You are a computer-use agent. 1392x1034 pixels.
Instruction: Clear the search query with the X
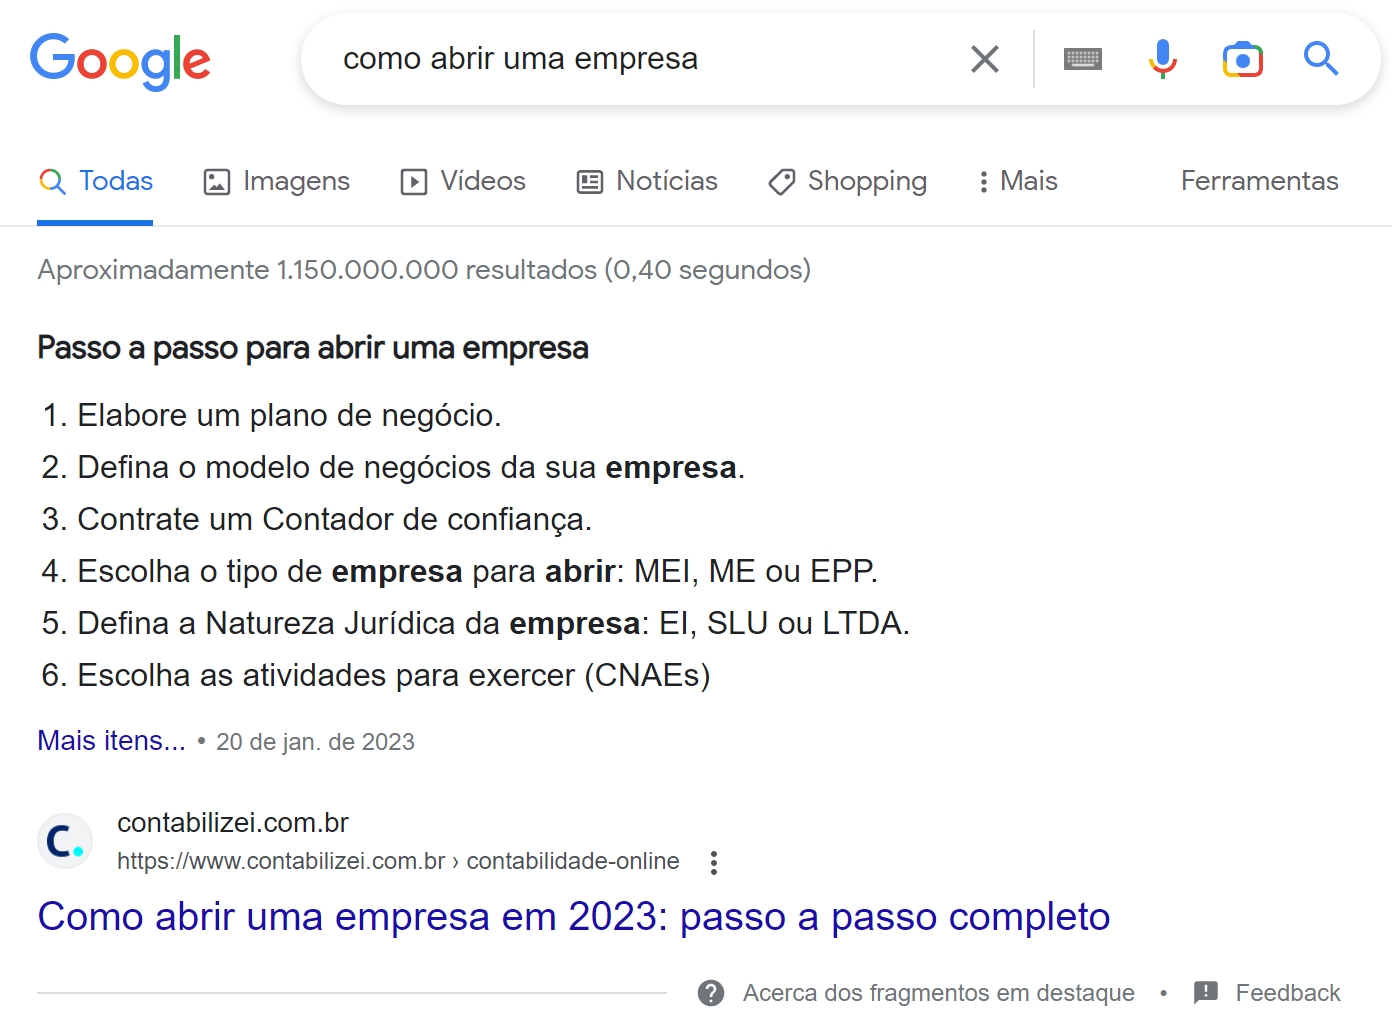pyautogui.click(x=984, y=59)
